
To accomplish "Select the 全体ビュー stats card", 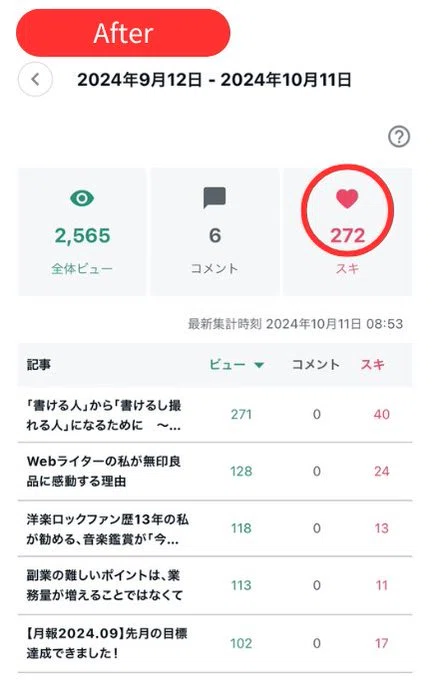I will [x=82, y=232].
